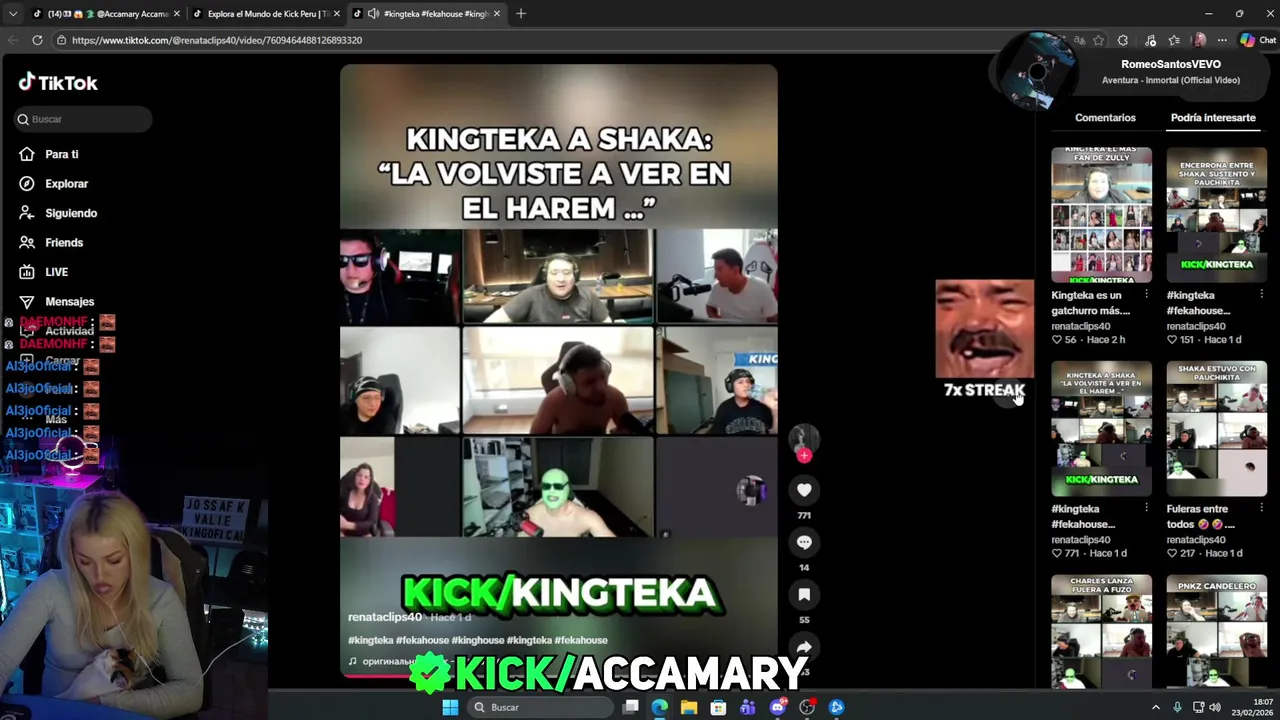
Task: Like the video with the heart icon
Action: coord(804,490)
